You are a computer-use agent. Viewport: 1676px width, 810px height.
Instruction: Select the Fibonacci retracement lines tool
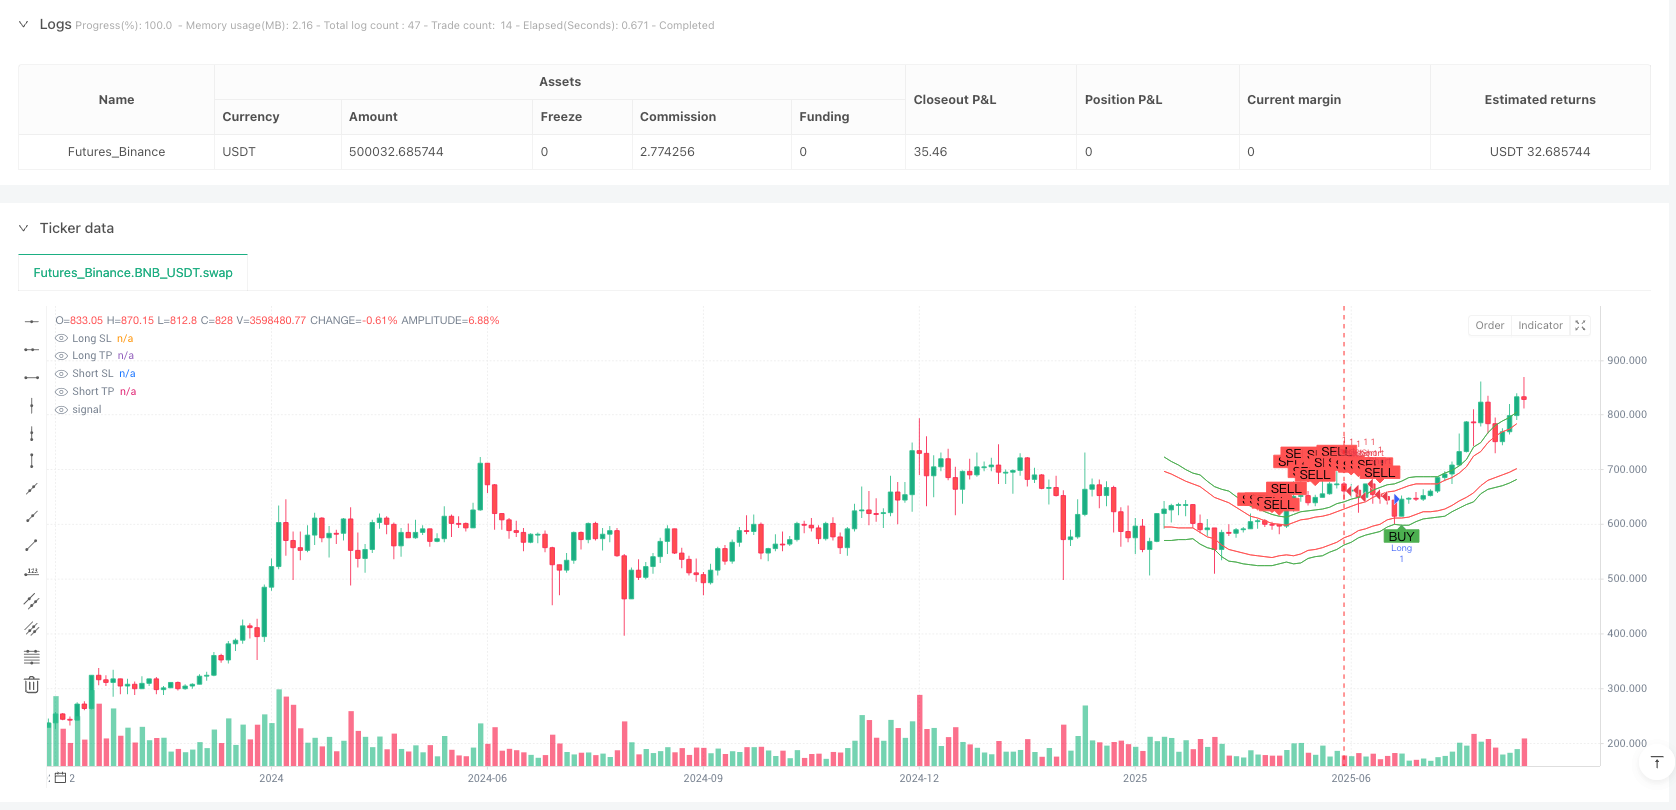[32, 657]
